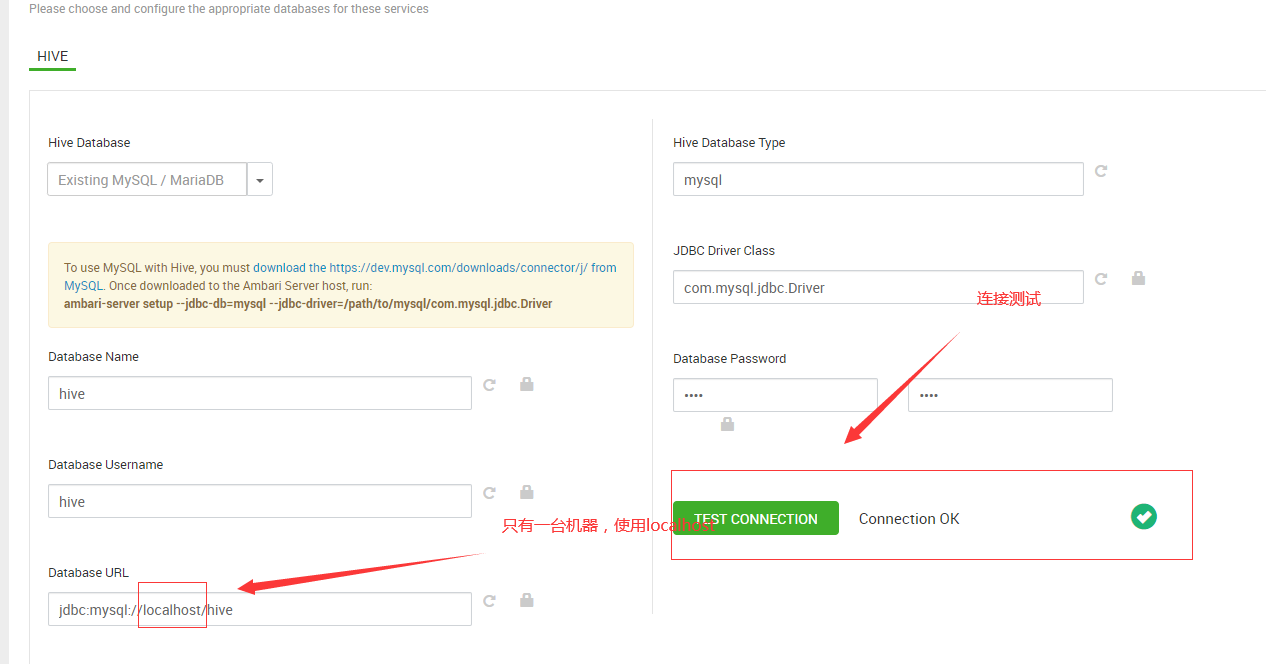Reset Database Username with the refresh icon
This screenshot has width=1266, height=664.
pyautogui.click(x=490, y=492)
